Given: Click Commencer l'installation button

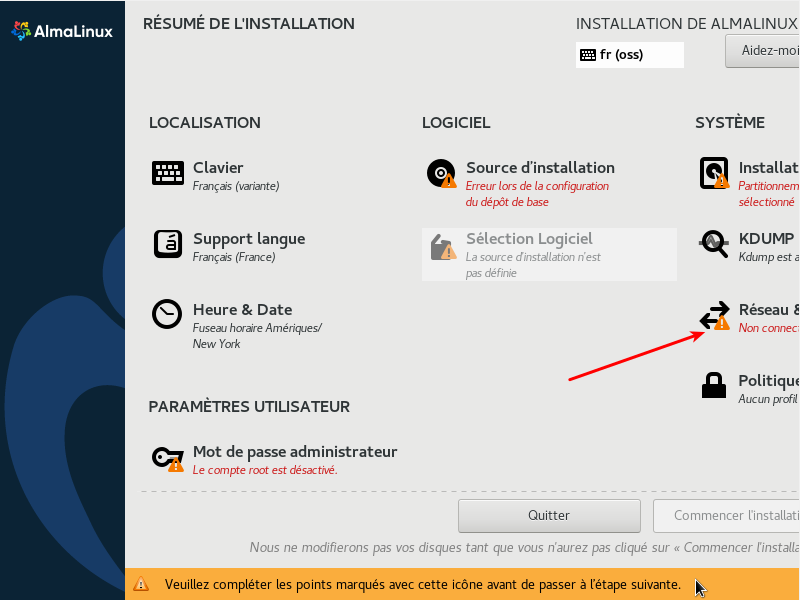Looking at the screenshot, I should click(x=726, y=516).
